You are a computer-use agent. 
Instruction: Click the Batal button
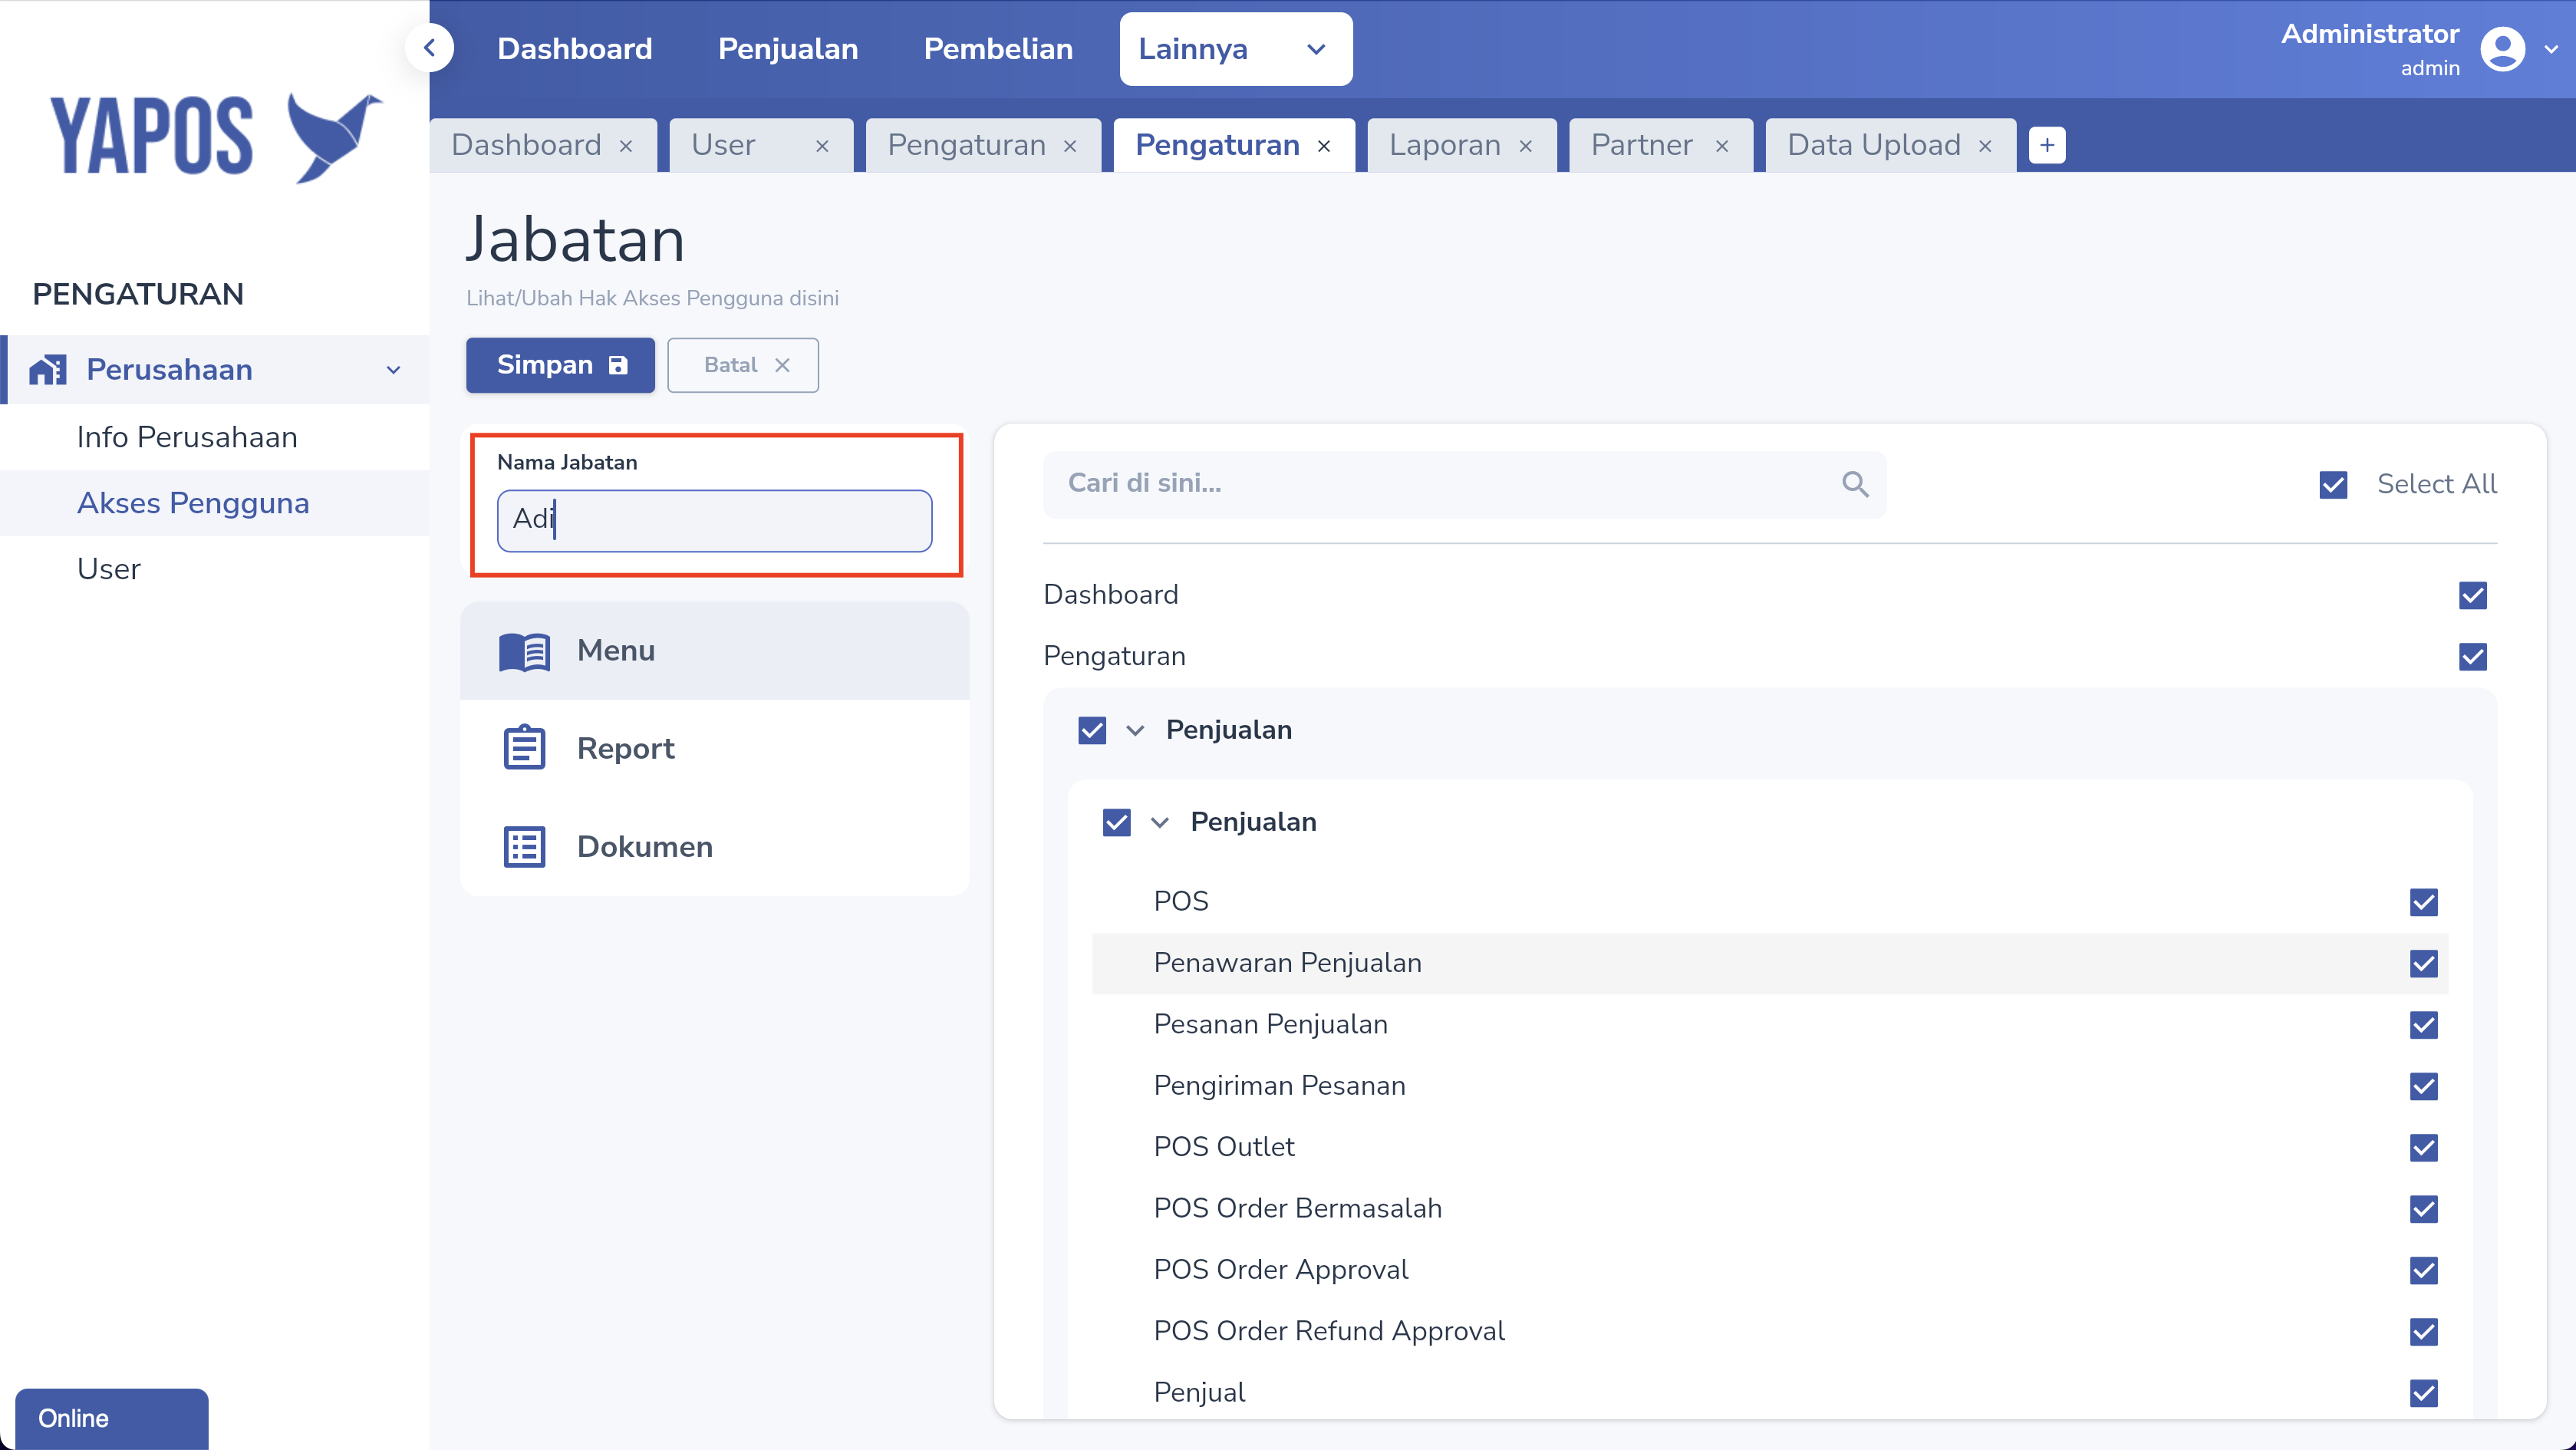[x=743, y=365]
